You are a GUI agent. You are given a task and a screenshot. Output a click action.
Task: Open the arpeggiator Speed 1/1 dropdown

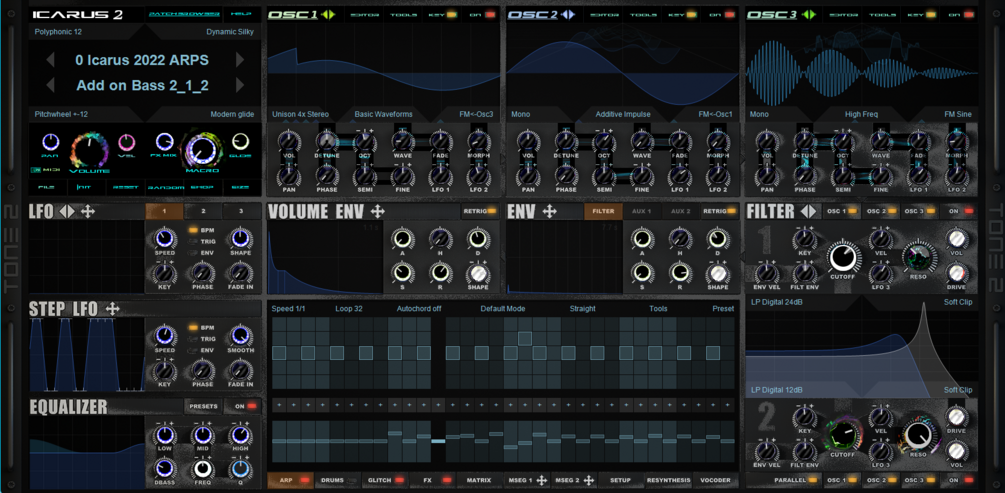[x=289, y=308]
